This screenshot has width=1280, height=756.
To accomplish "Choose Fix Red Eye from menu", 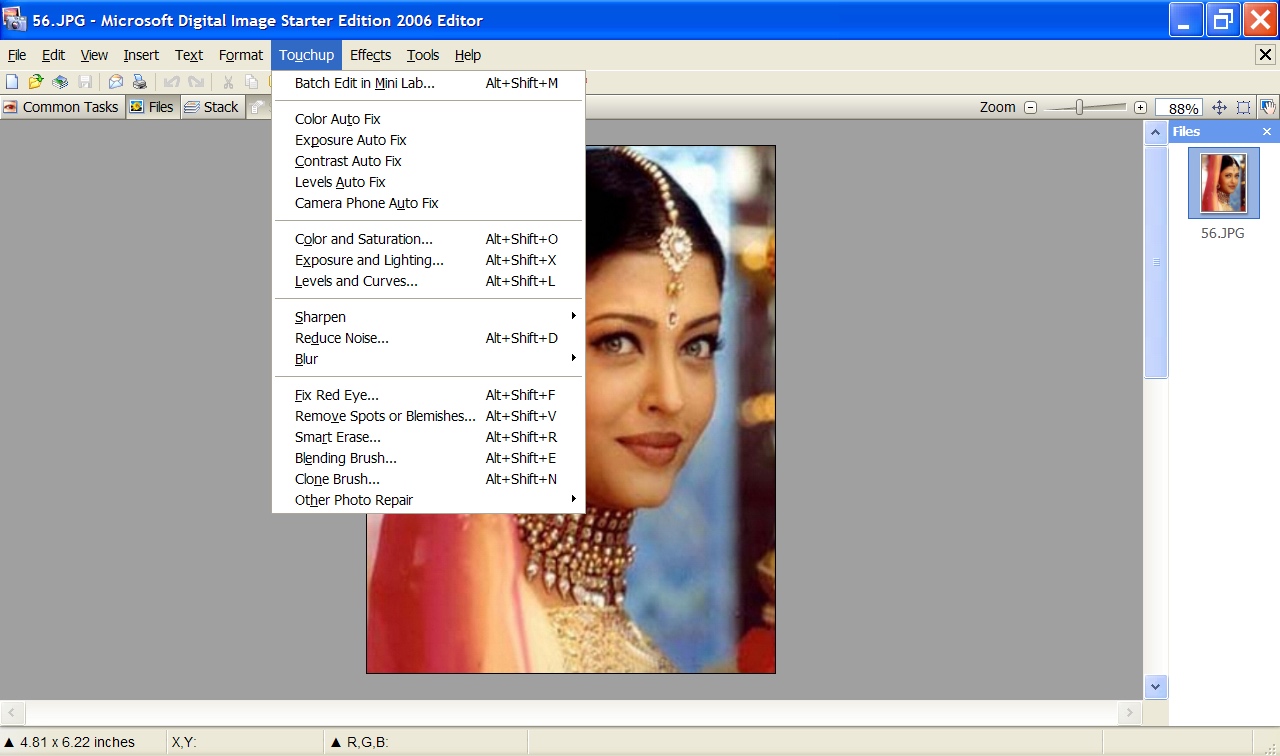I will (x=337, y=395).
